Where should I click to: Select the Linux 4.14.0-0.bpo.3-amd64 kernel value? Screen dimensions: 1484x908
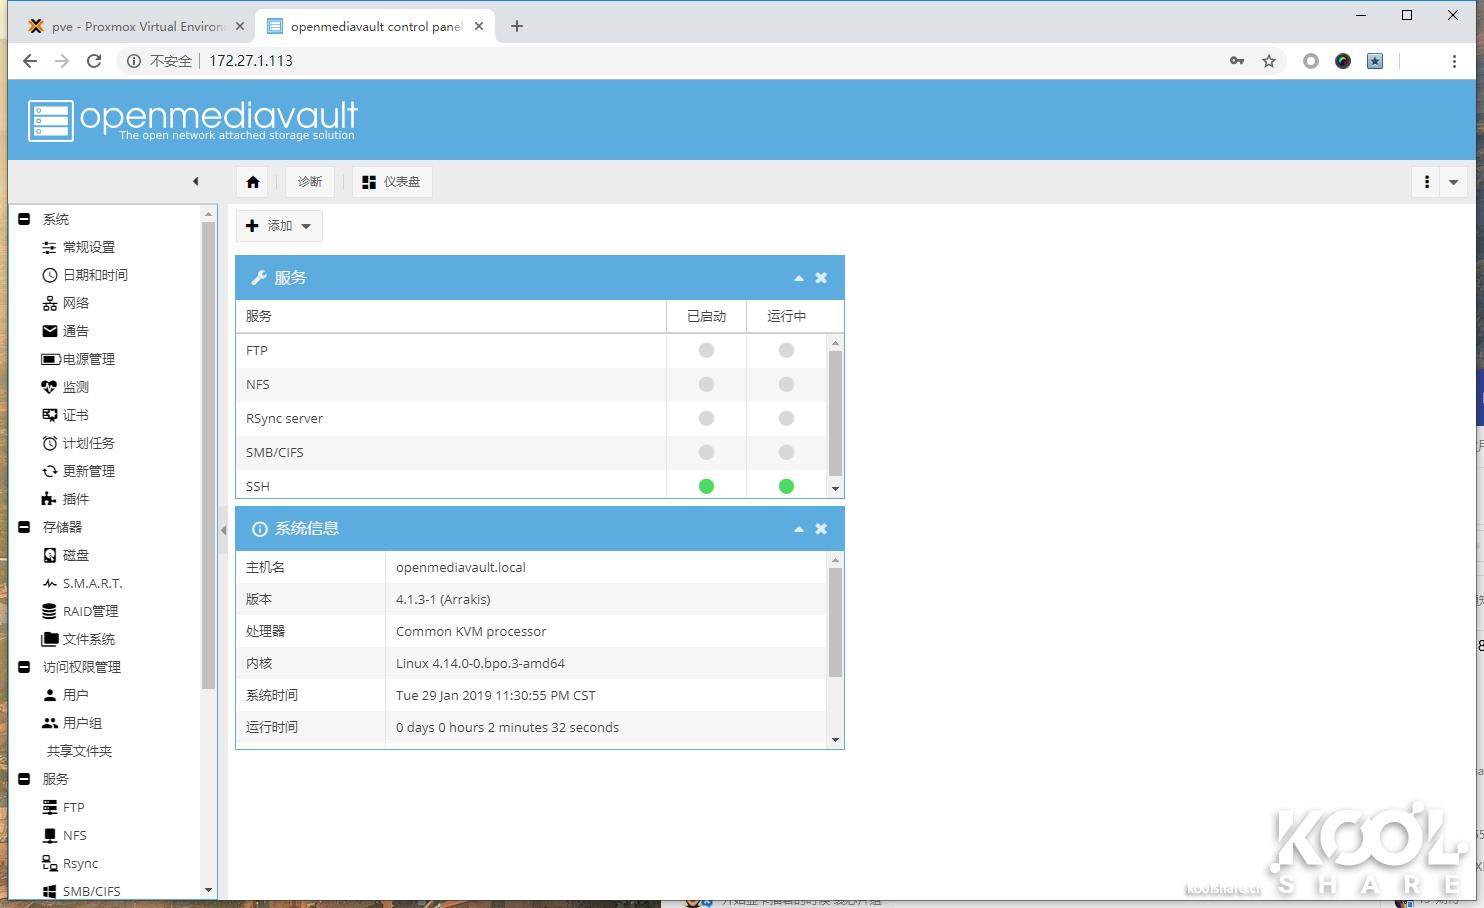(x=480, y=663)
